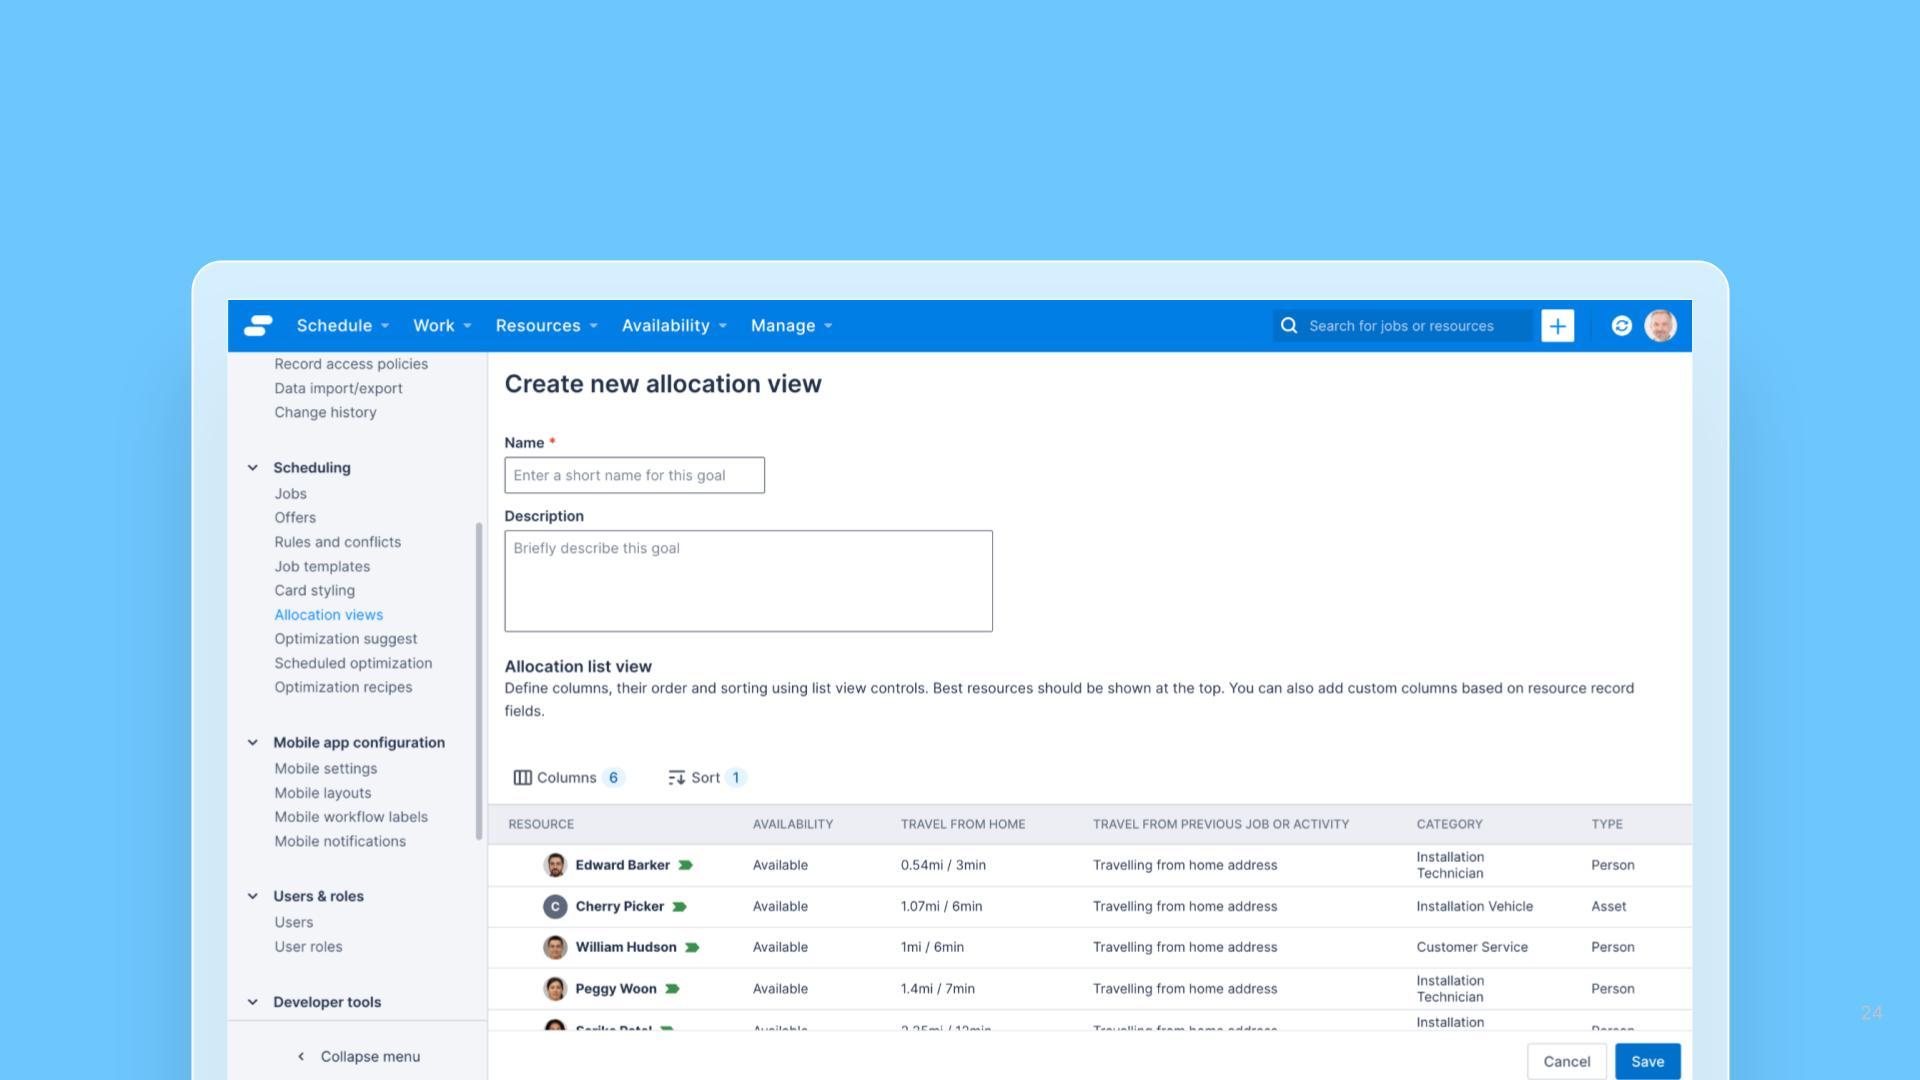Click the 1.07mi / 6min cell

click(941, 907)
